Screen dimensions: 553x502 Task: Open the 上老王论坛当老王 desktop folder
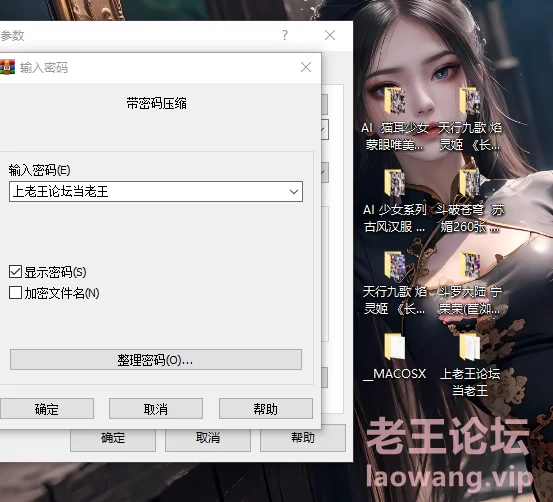pos(470,346)
